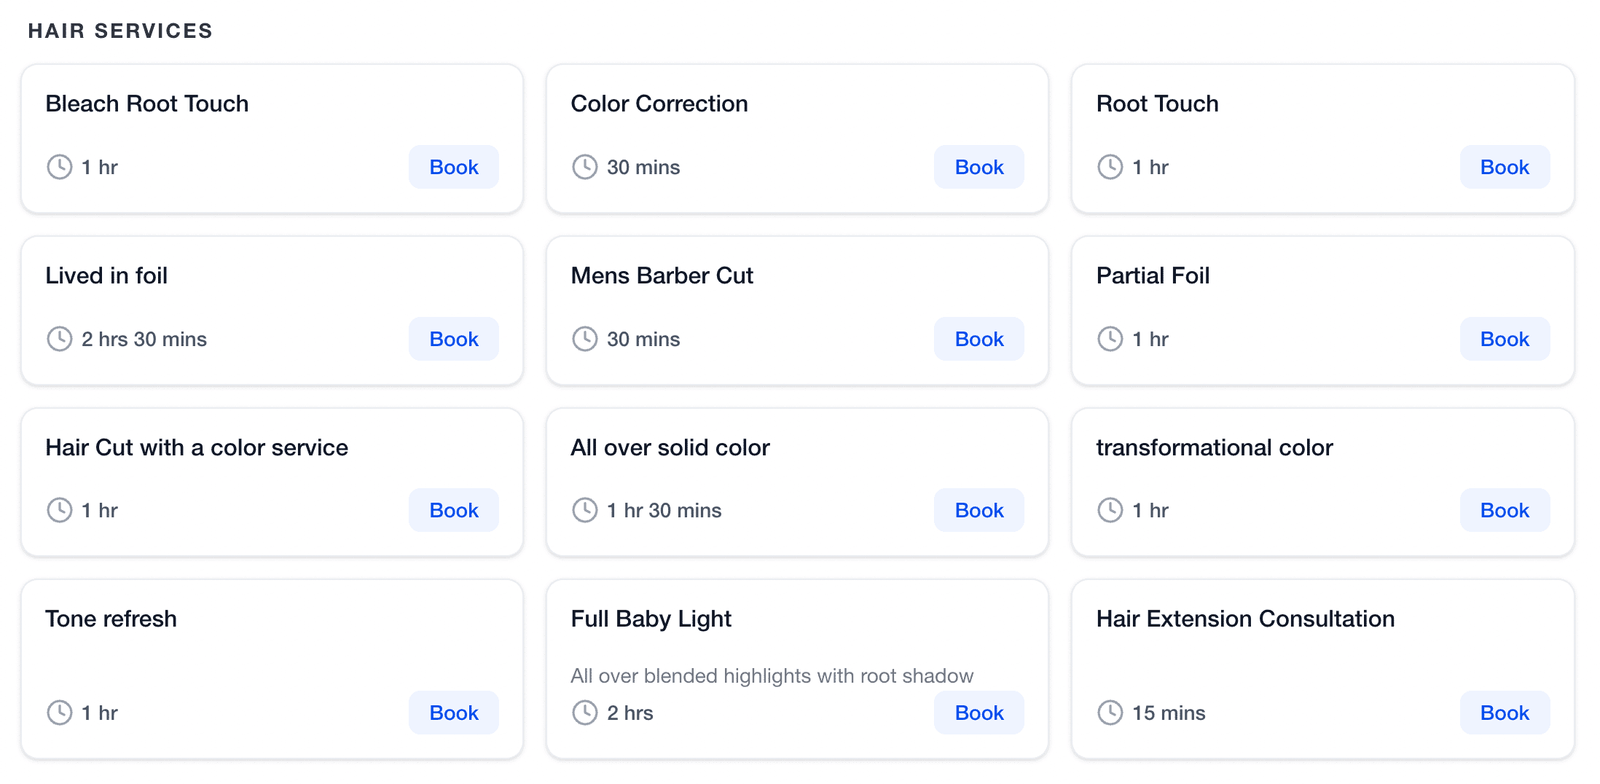
Task: Click clock icon beside Lived in foil duration
Action: (x=60, y=339)
